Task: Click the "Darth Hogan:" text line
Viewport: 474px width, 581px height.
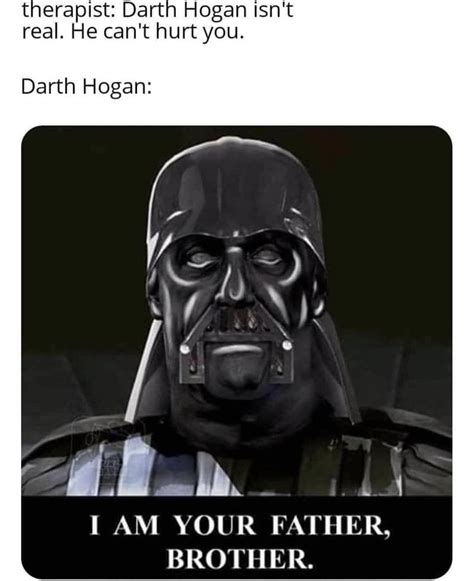Action: 86,87
